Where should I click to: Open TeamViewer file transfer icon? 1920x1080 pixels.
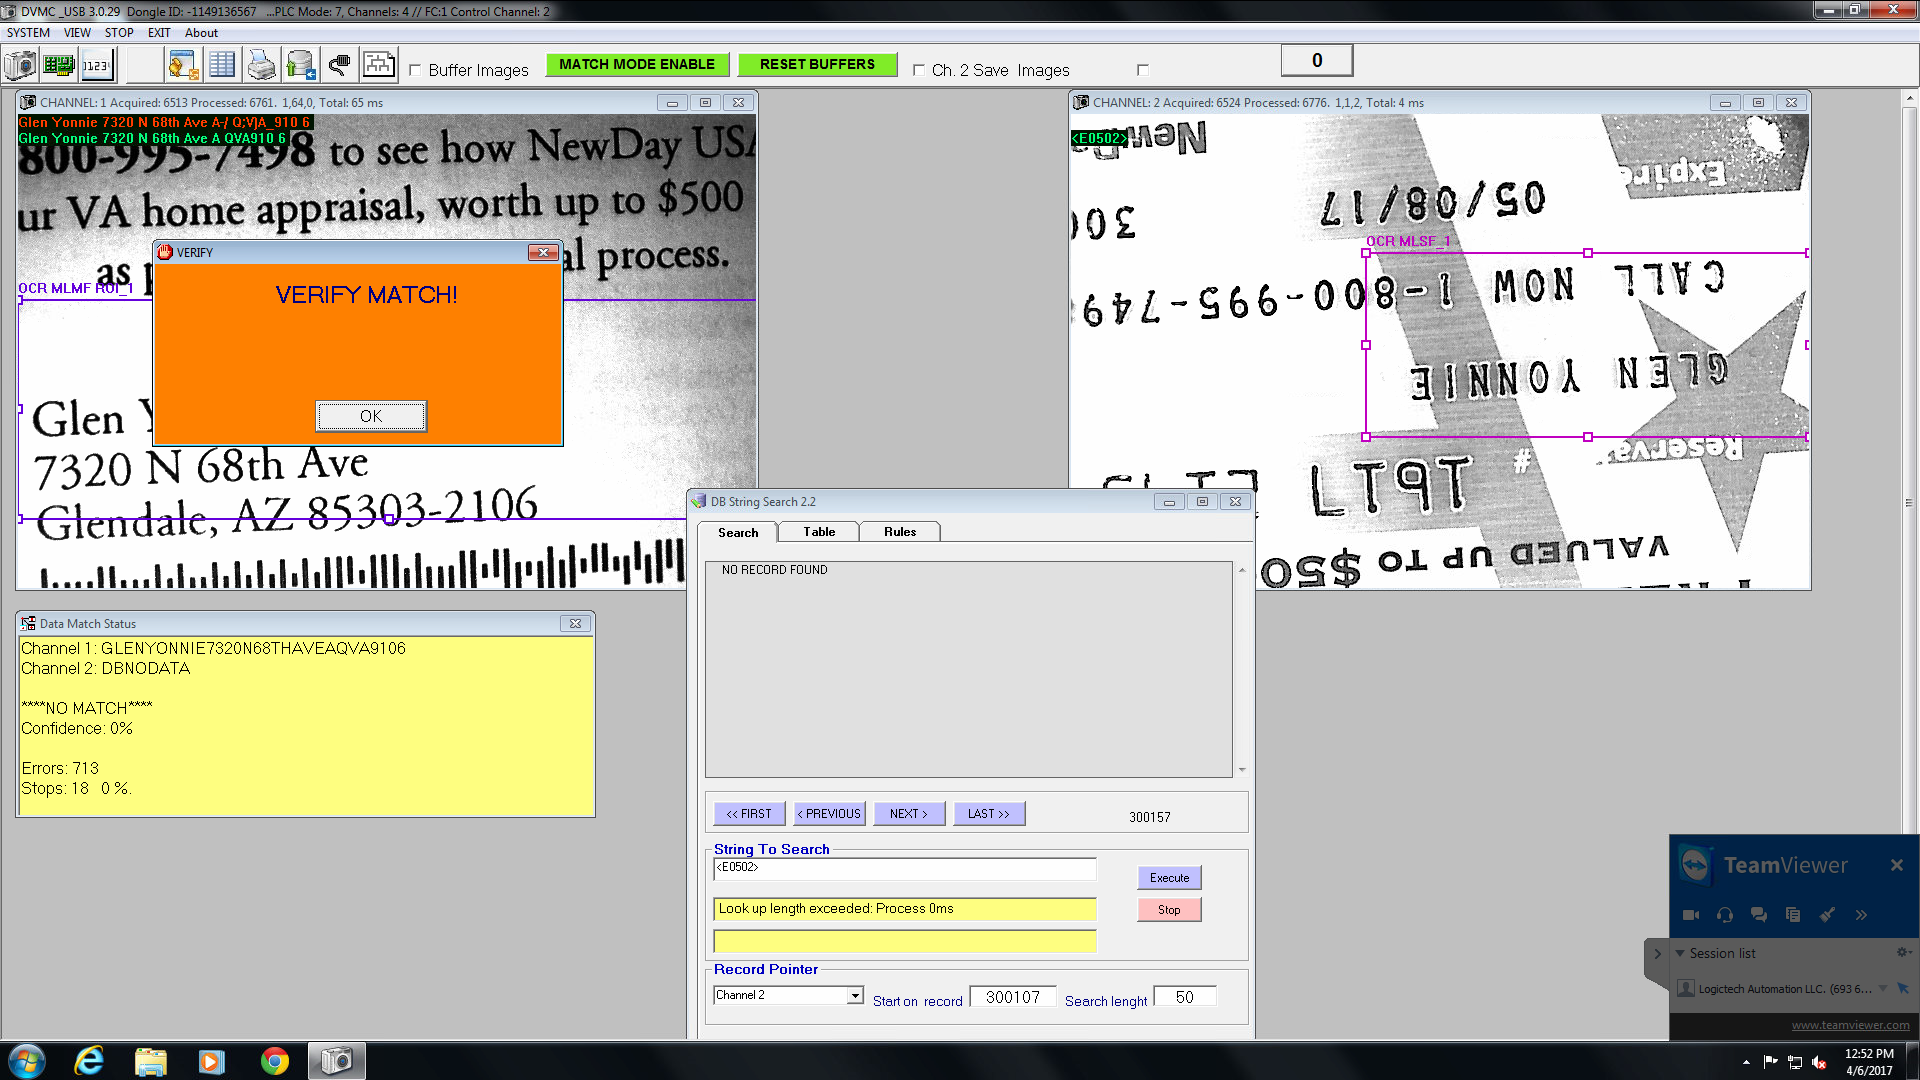1793,914
